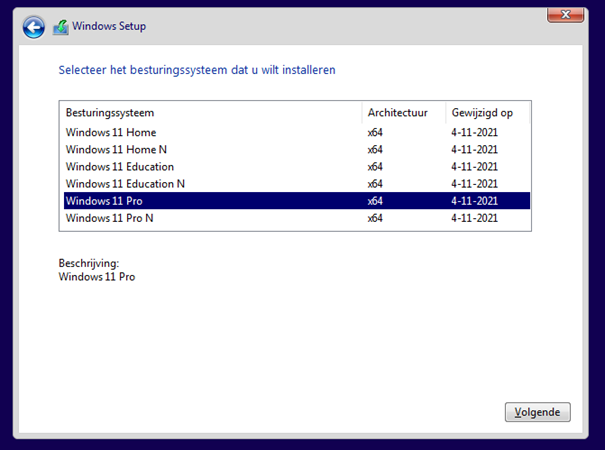
Task: Click date 4-11-2021 in Windows 11 Pro N row
Action: click(475, 218)
